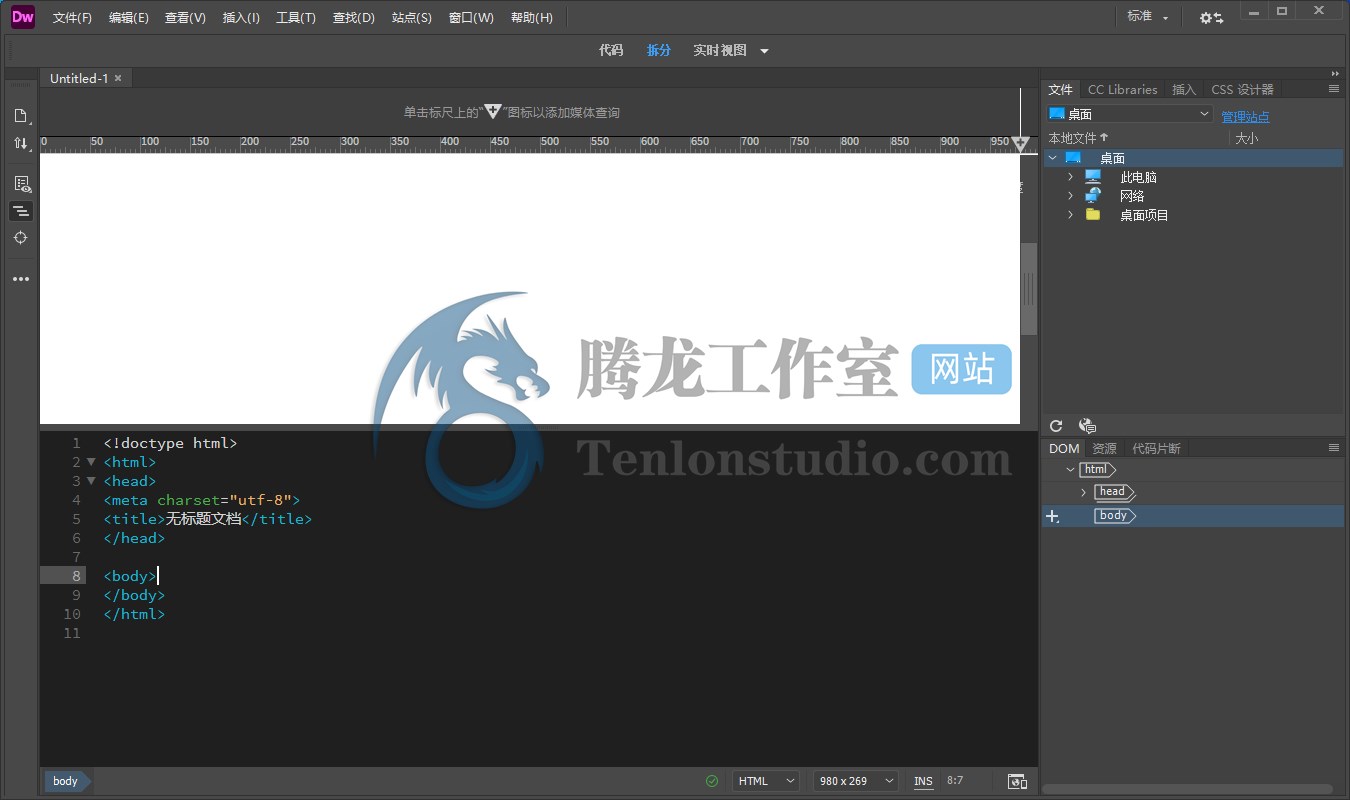Click the get/put files arrows icon
1350x800 pixels.
21,143
